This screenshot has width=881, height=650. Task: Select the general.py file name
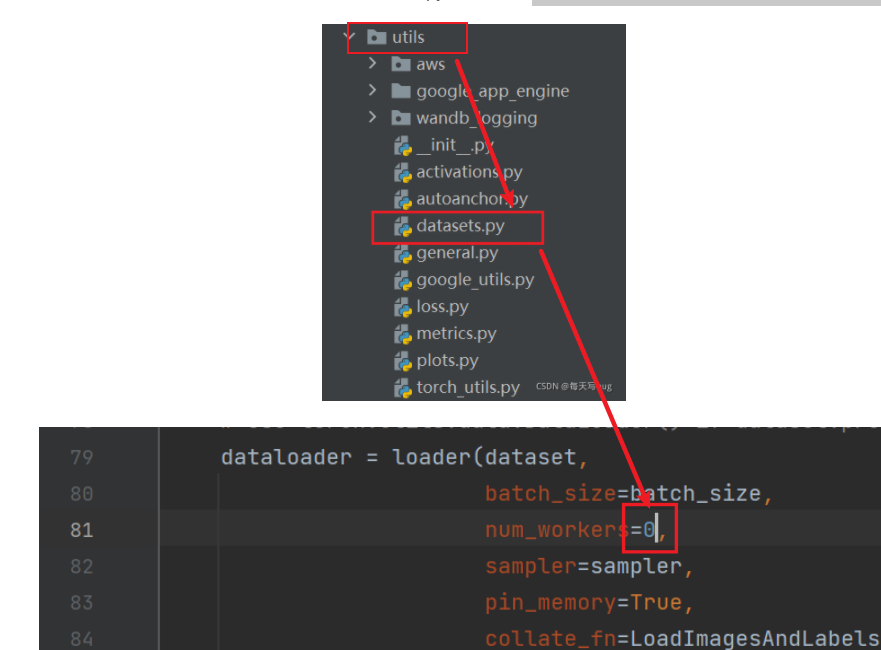(x=457, y=253)
